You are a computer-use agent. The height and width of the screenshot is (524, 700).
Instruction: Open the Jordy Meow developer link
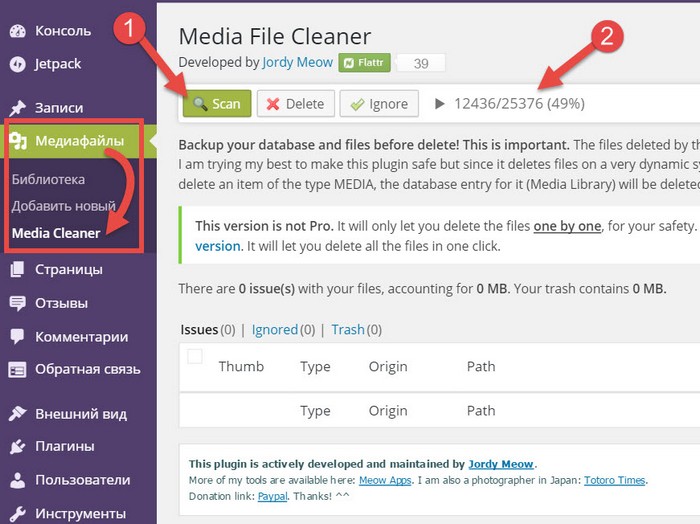pyautogui.click(x=297, y=62)
